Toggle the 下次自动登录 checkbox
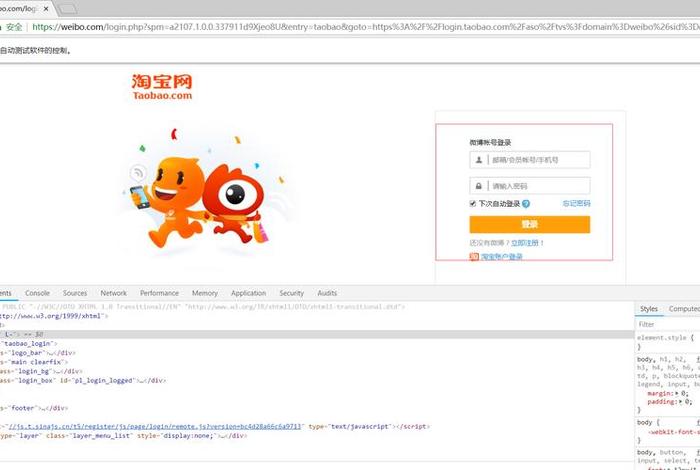This screenshot has height=470, width=700. coord(473,204)
